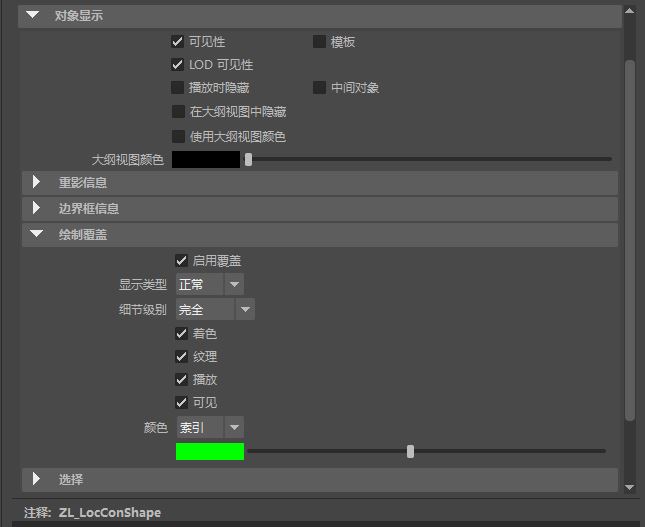Toggle the 纹理 checkbox
Screen dimensions: 645x527
pyautogui.click(x=181, y=356)
